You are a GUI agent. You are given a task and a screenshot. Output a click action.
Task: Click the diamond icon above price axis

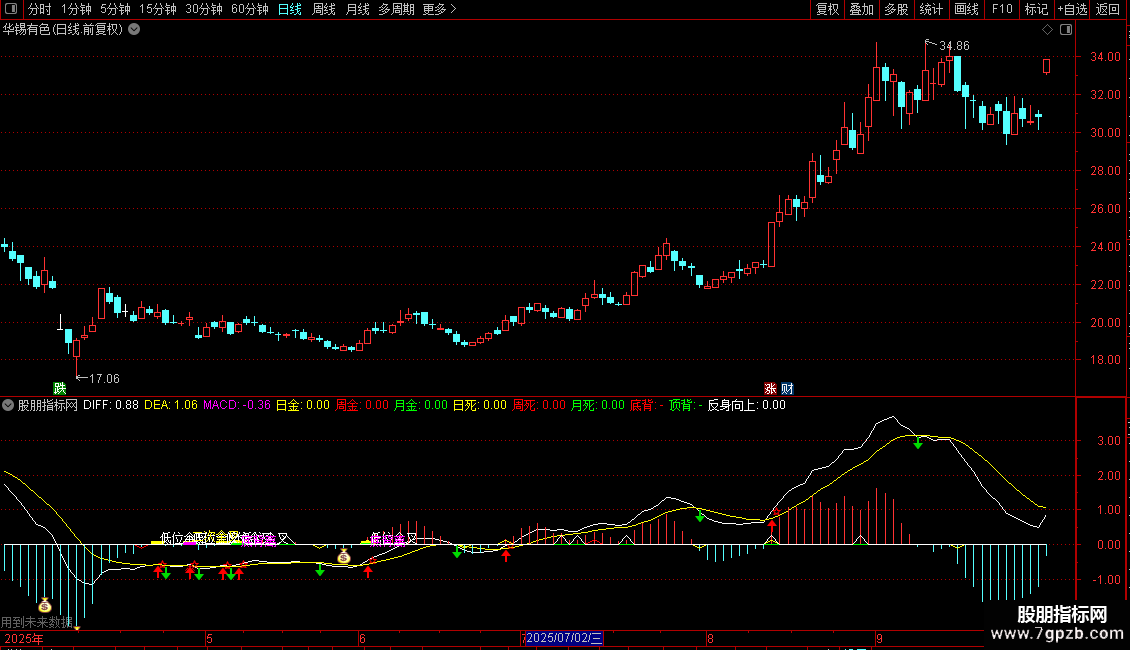(1048, 30)
